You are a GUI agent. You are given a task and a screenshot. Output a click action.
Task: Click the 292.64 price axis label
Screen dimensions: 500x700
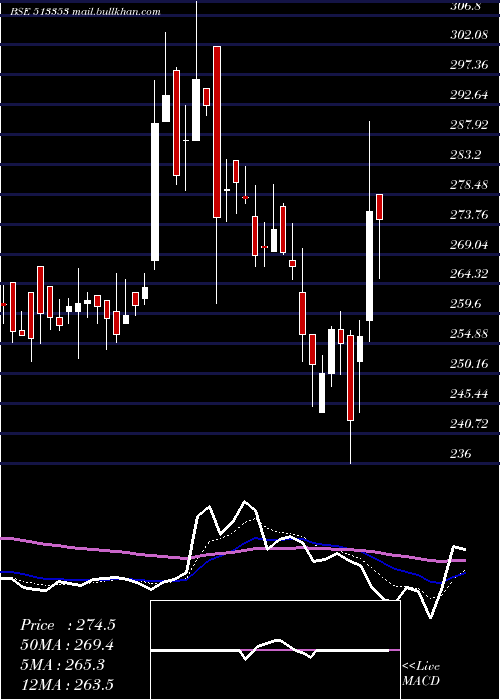469,95
